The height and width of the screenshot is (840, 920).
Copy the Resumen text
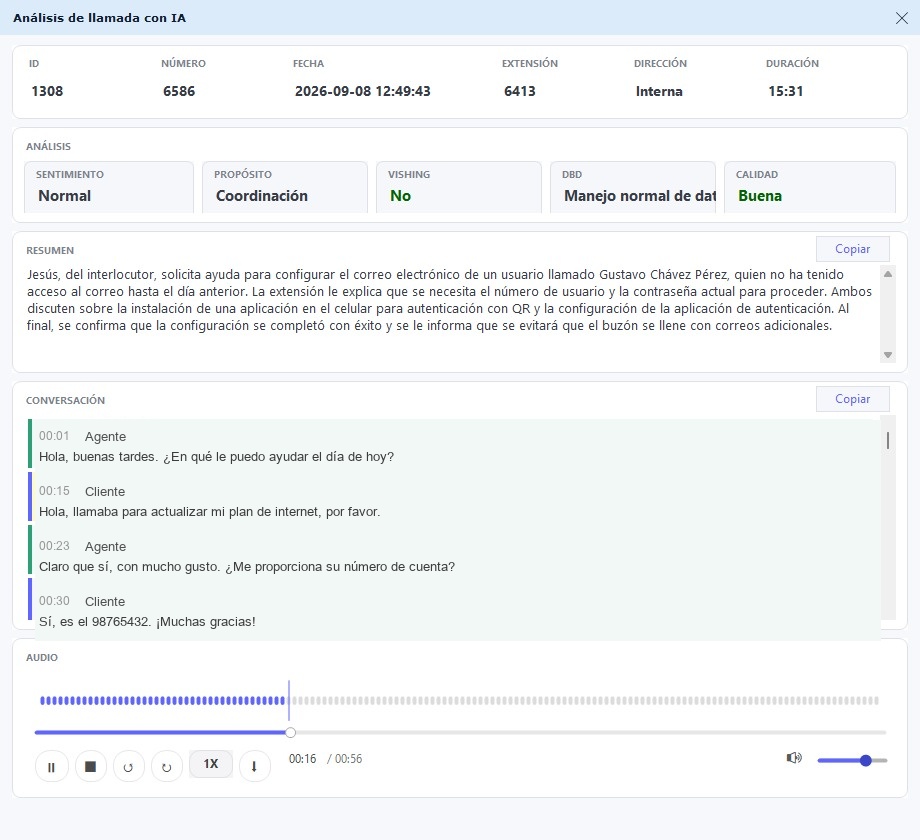coord(853,249)
